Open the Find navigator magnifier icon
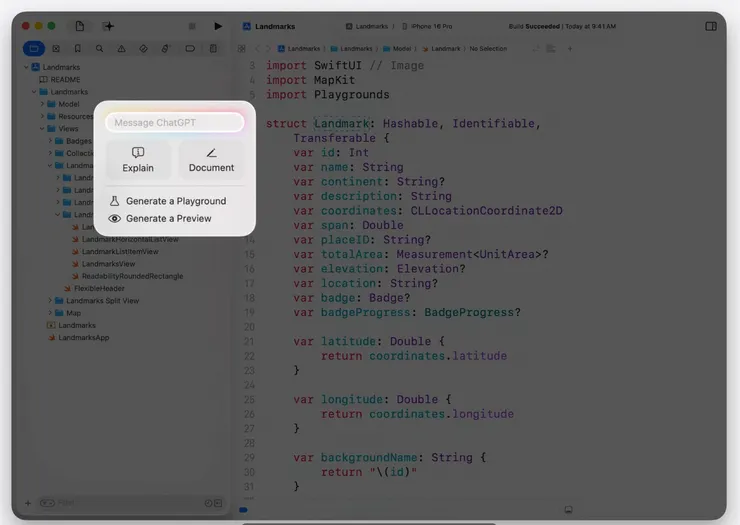 coord(99,48)
